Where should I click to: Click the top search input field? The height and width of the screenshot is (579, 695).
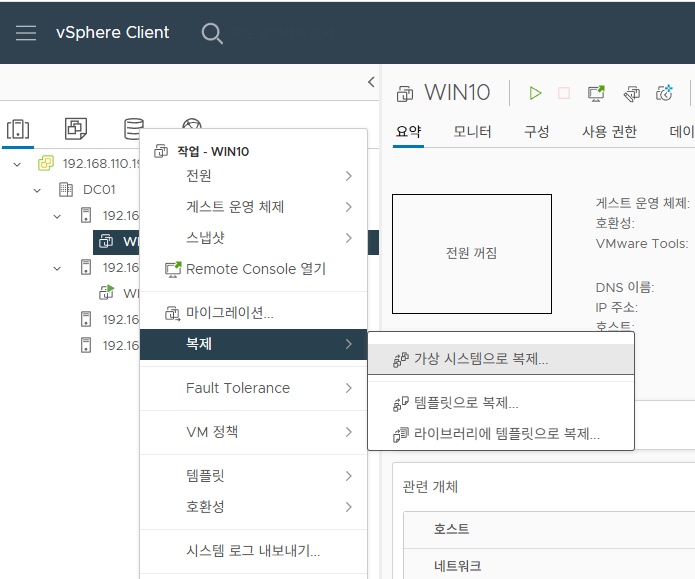(284, 33)
